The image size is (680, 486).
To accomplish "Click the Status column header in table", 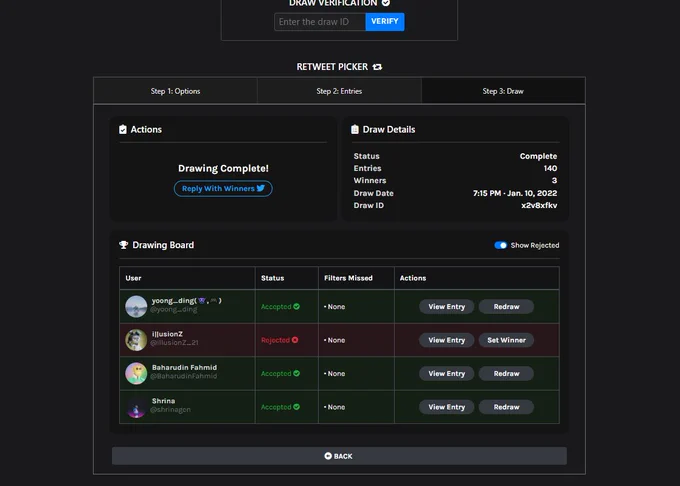I will (x=272, y=278).
